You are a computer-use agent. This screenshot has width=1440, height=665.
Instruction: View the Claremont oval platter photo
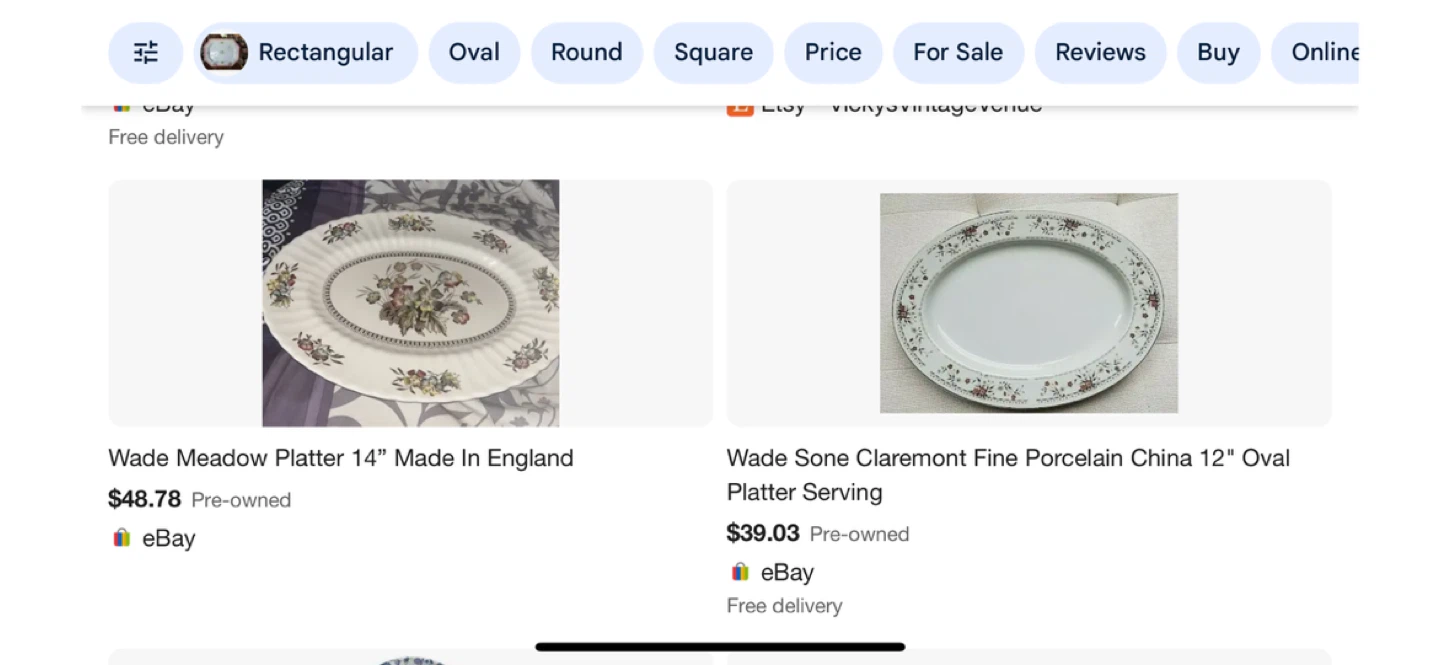[x=1028, y=303]
